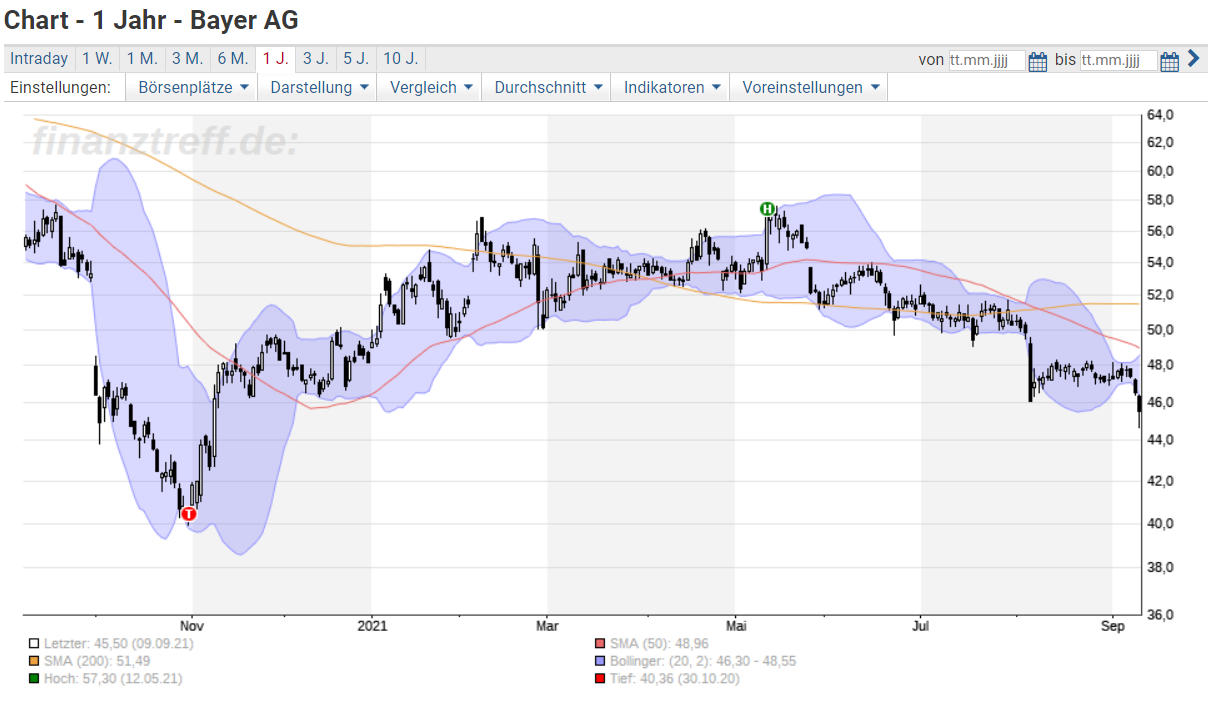1208x709 pixels.
Task: Switch chart to the 3 J. tab
Action: [x=315, y=59]
